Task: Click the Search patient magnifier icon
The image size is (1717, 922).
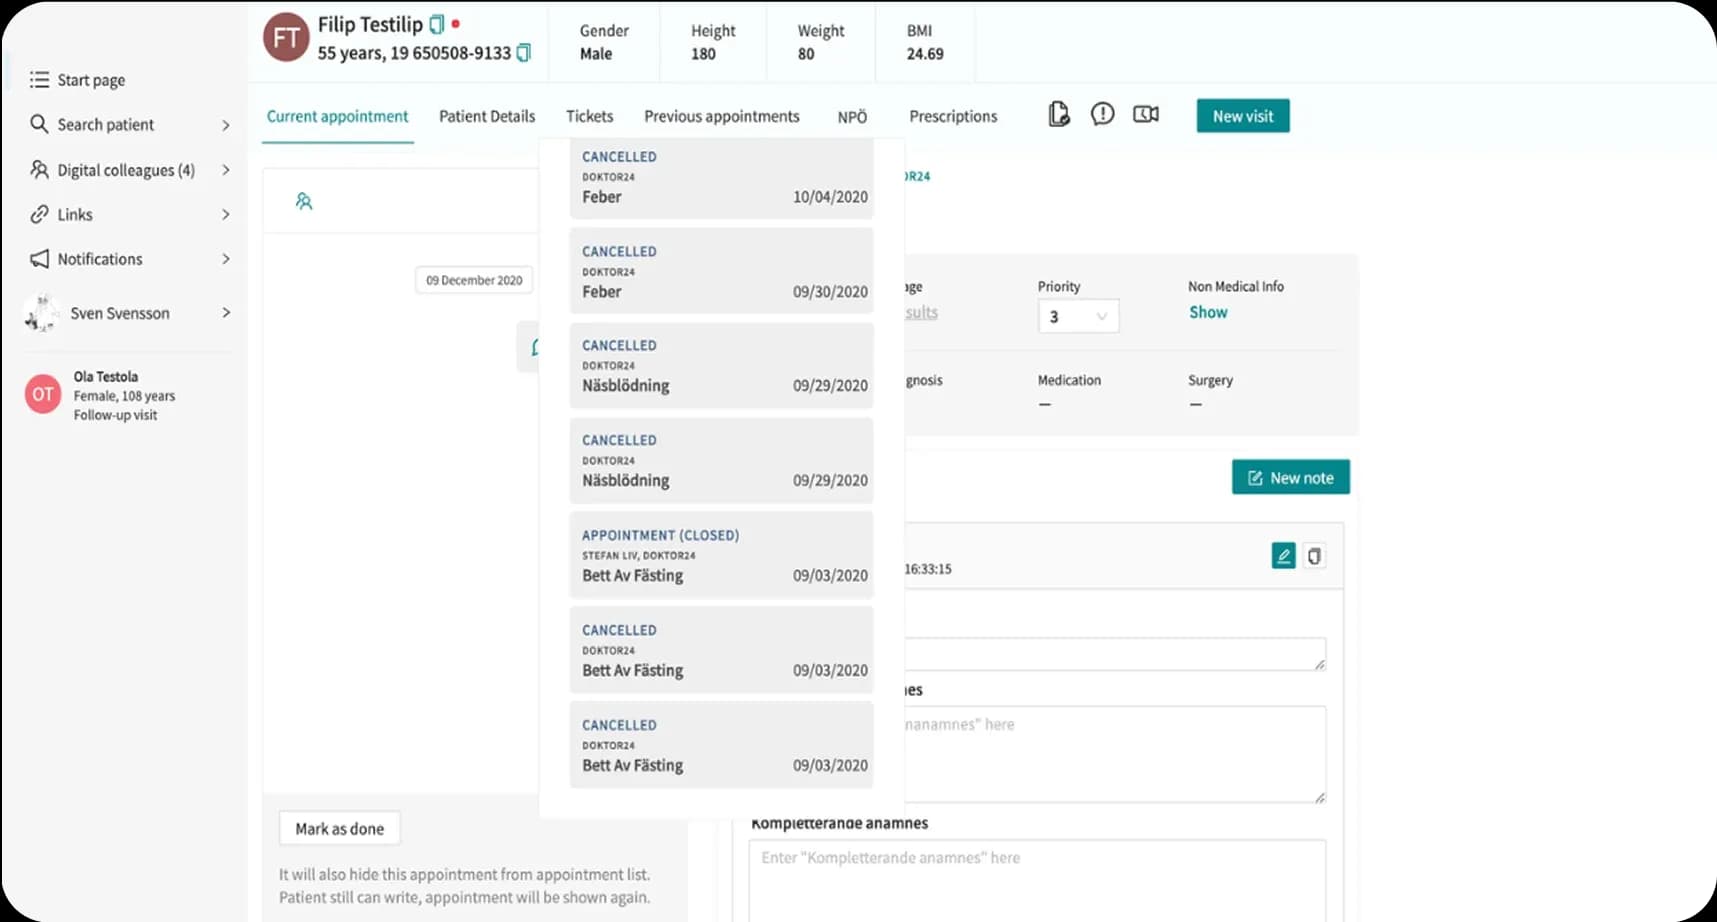Action: [x=39, y=124]
